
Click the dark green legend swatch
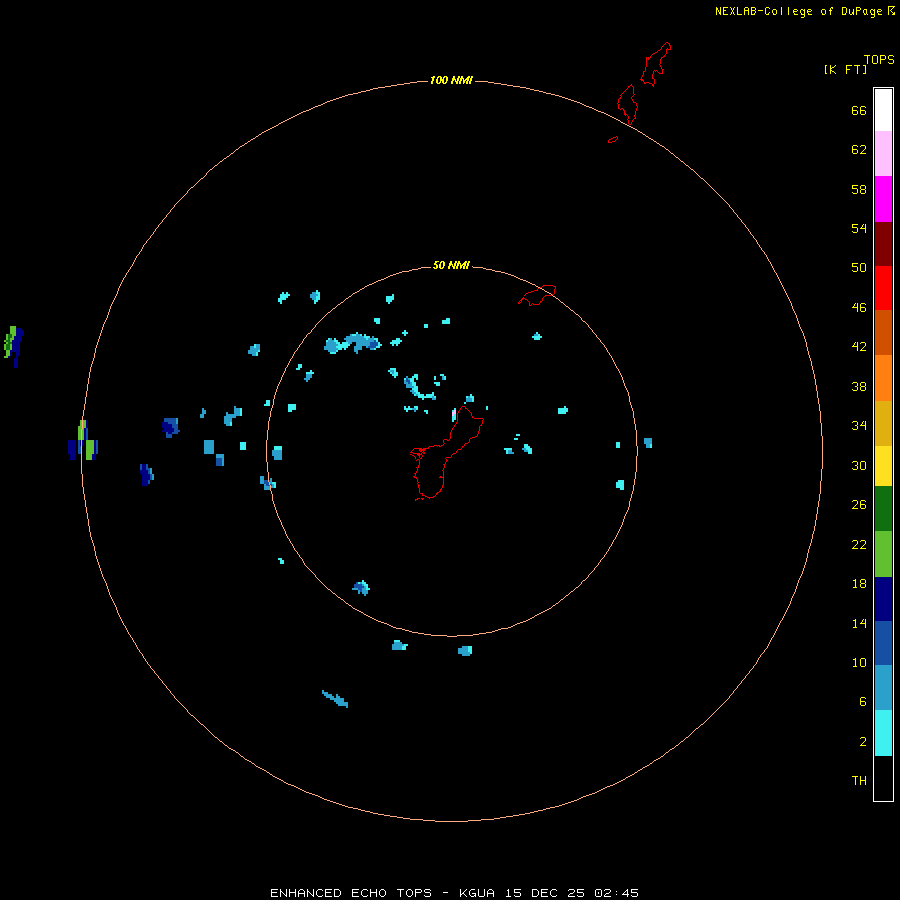pos(883,509)
